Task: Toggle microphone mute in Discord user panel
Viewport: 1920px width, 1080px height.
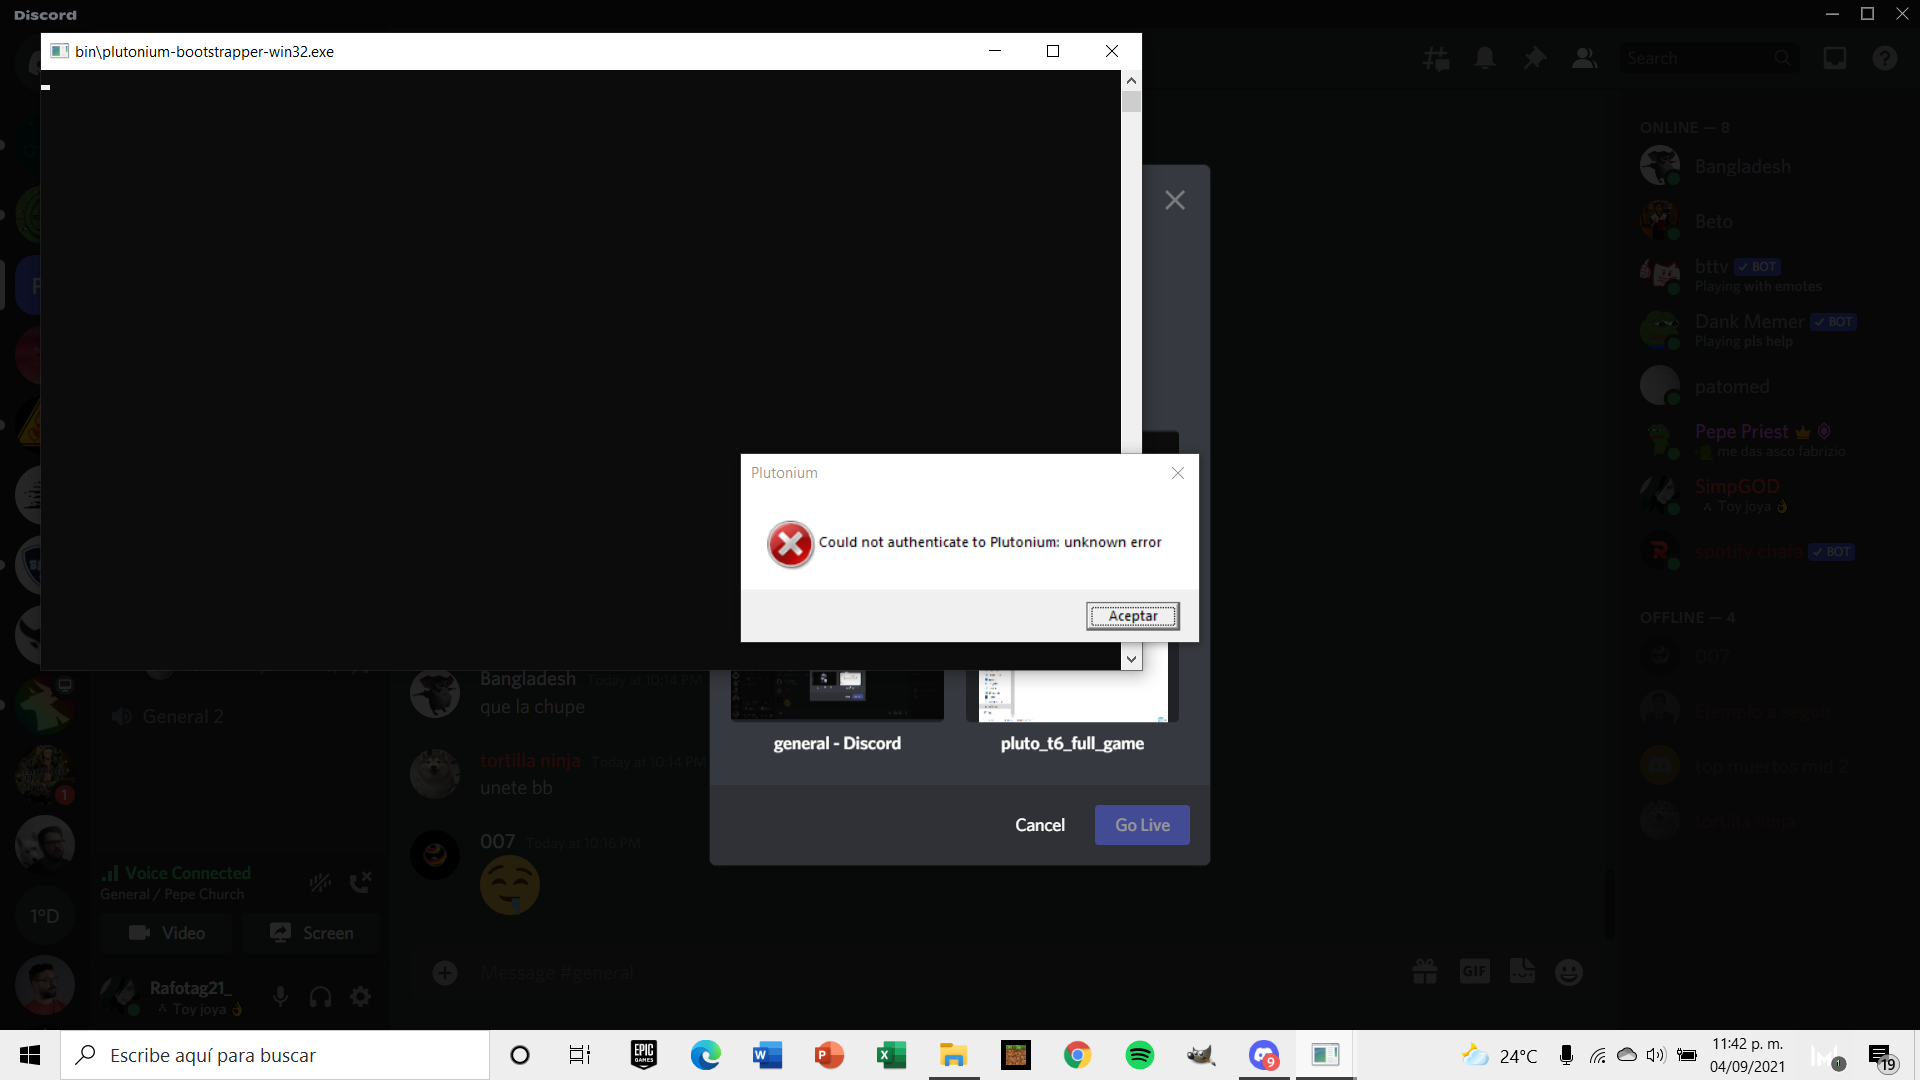Action: [281, 996]
